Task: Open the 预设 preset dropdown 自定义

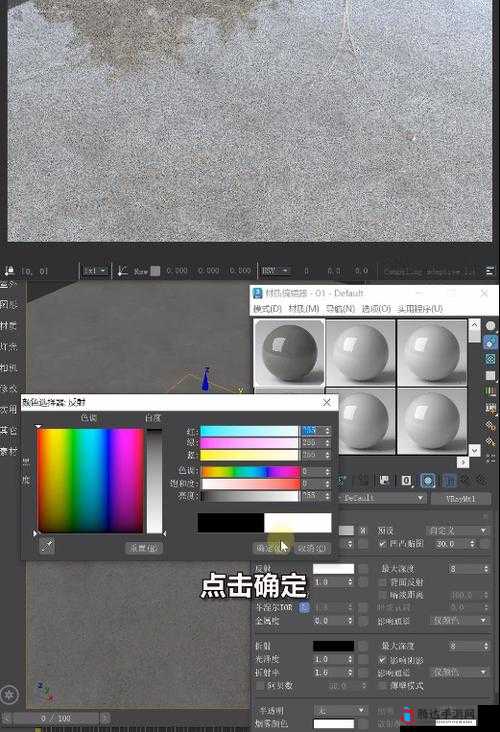Action: [457, 531]
